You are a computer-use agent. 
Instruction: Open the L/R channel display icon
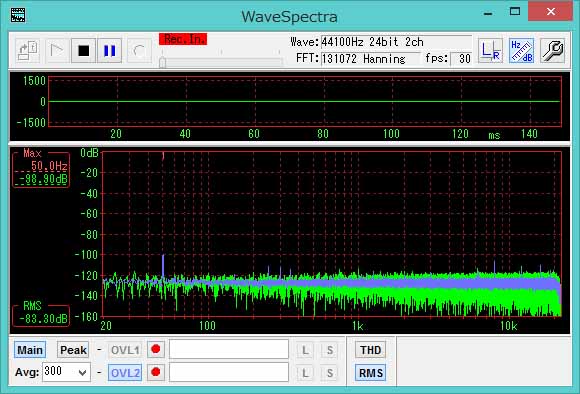coord(490,51)
